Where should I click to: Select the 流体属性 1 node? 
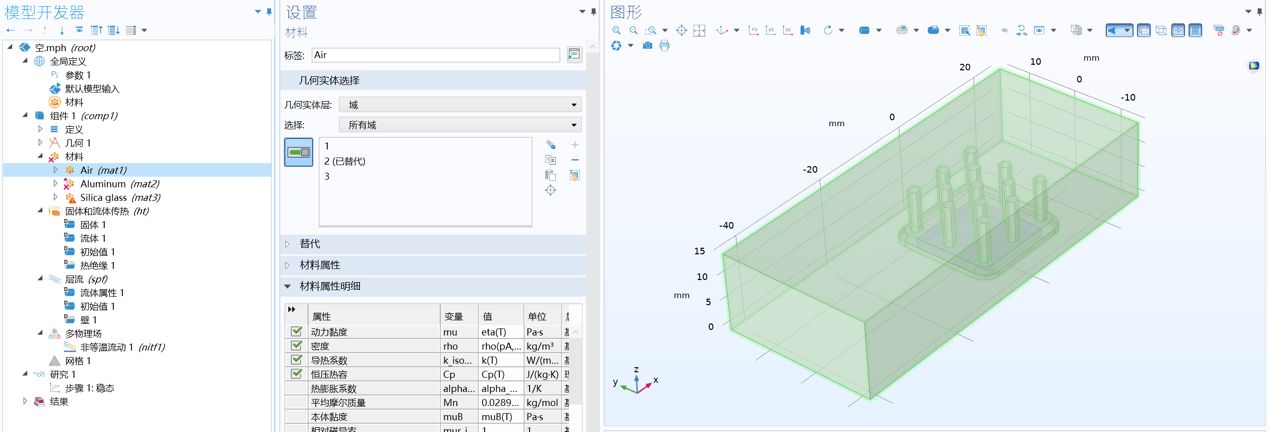pos(102,292)
